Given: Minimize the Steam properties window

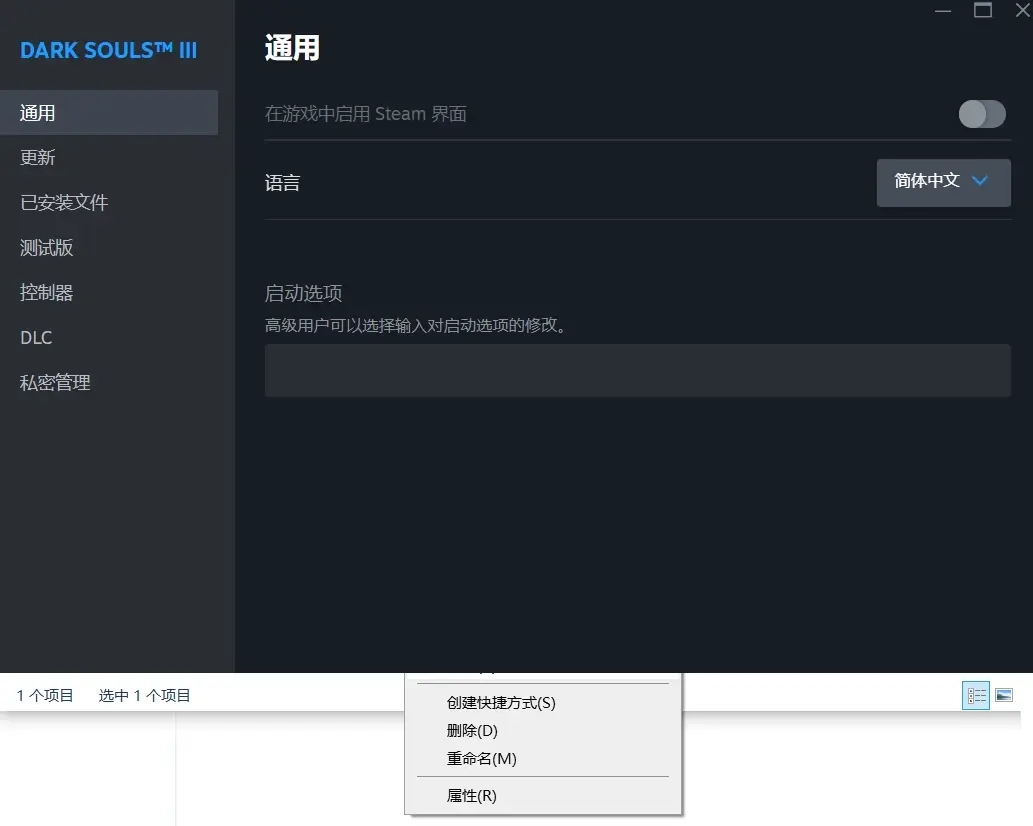Looking at the screenshot, I should [943, 11].
